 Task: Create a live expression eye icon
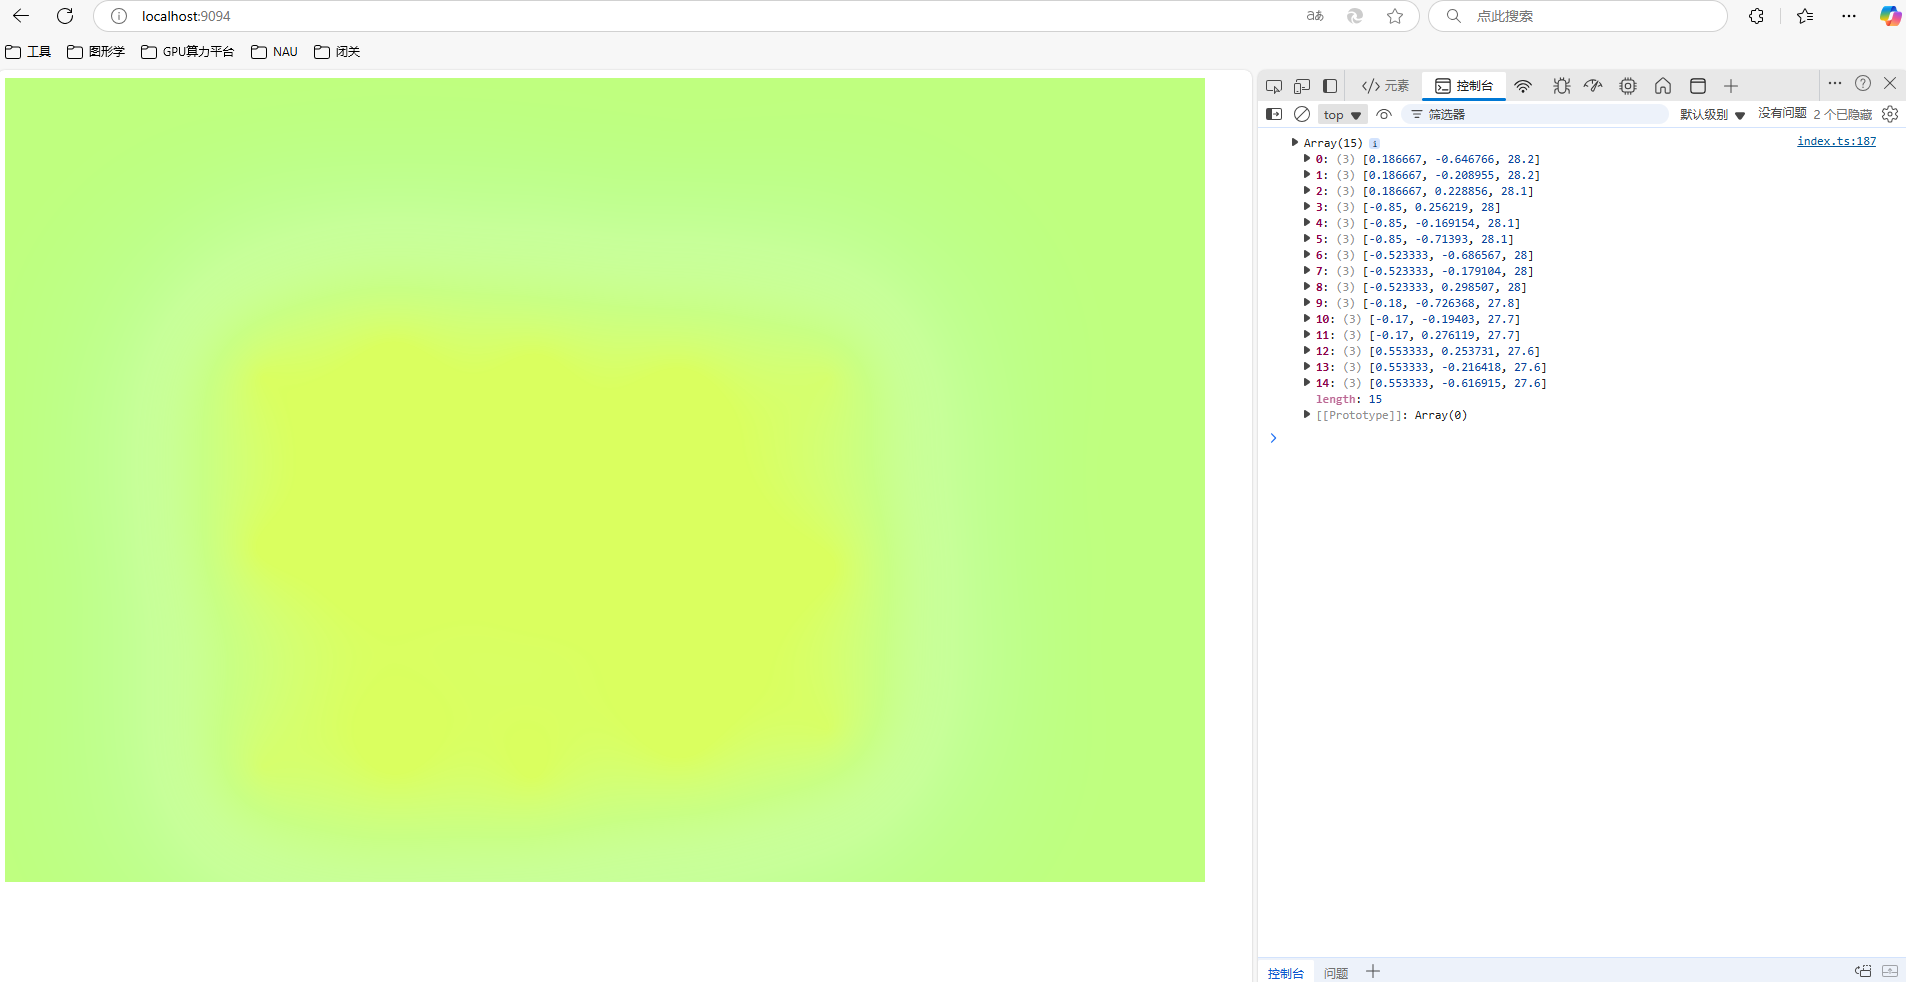click(x=1384, y=114)
